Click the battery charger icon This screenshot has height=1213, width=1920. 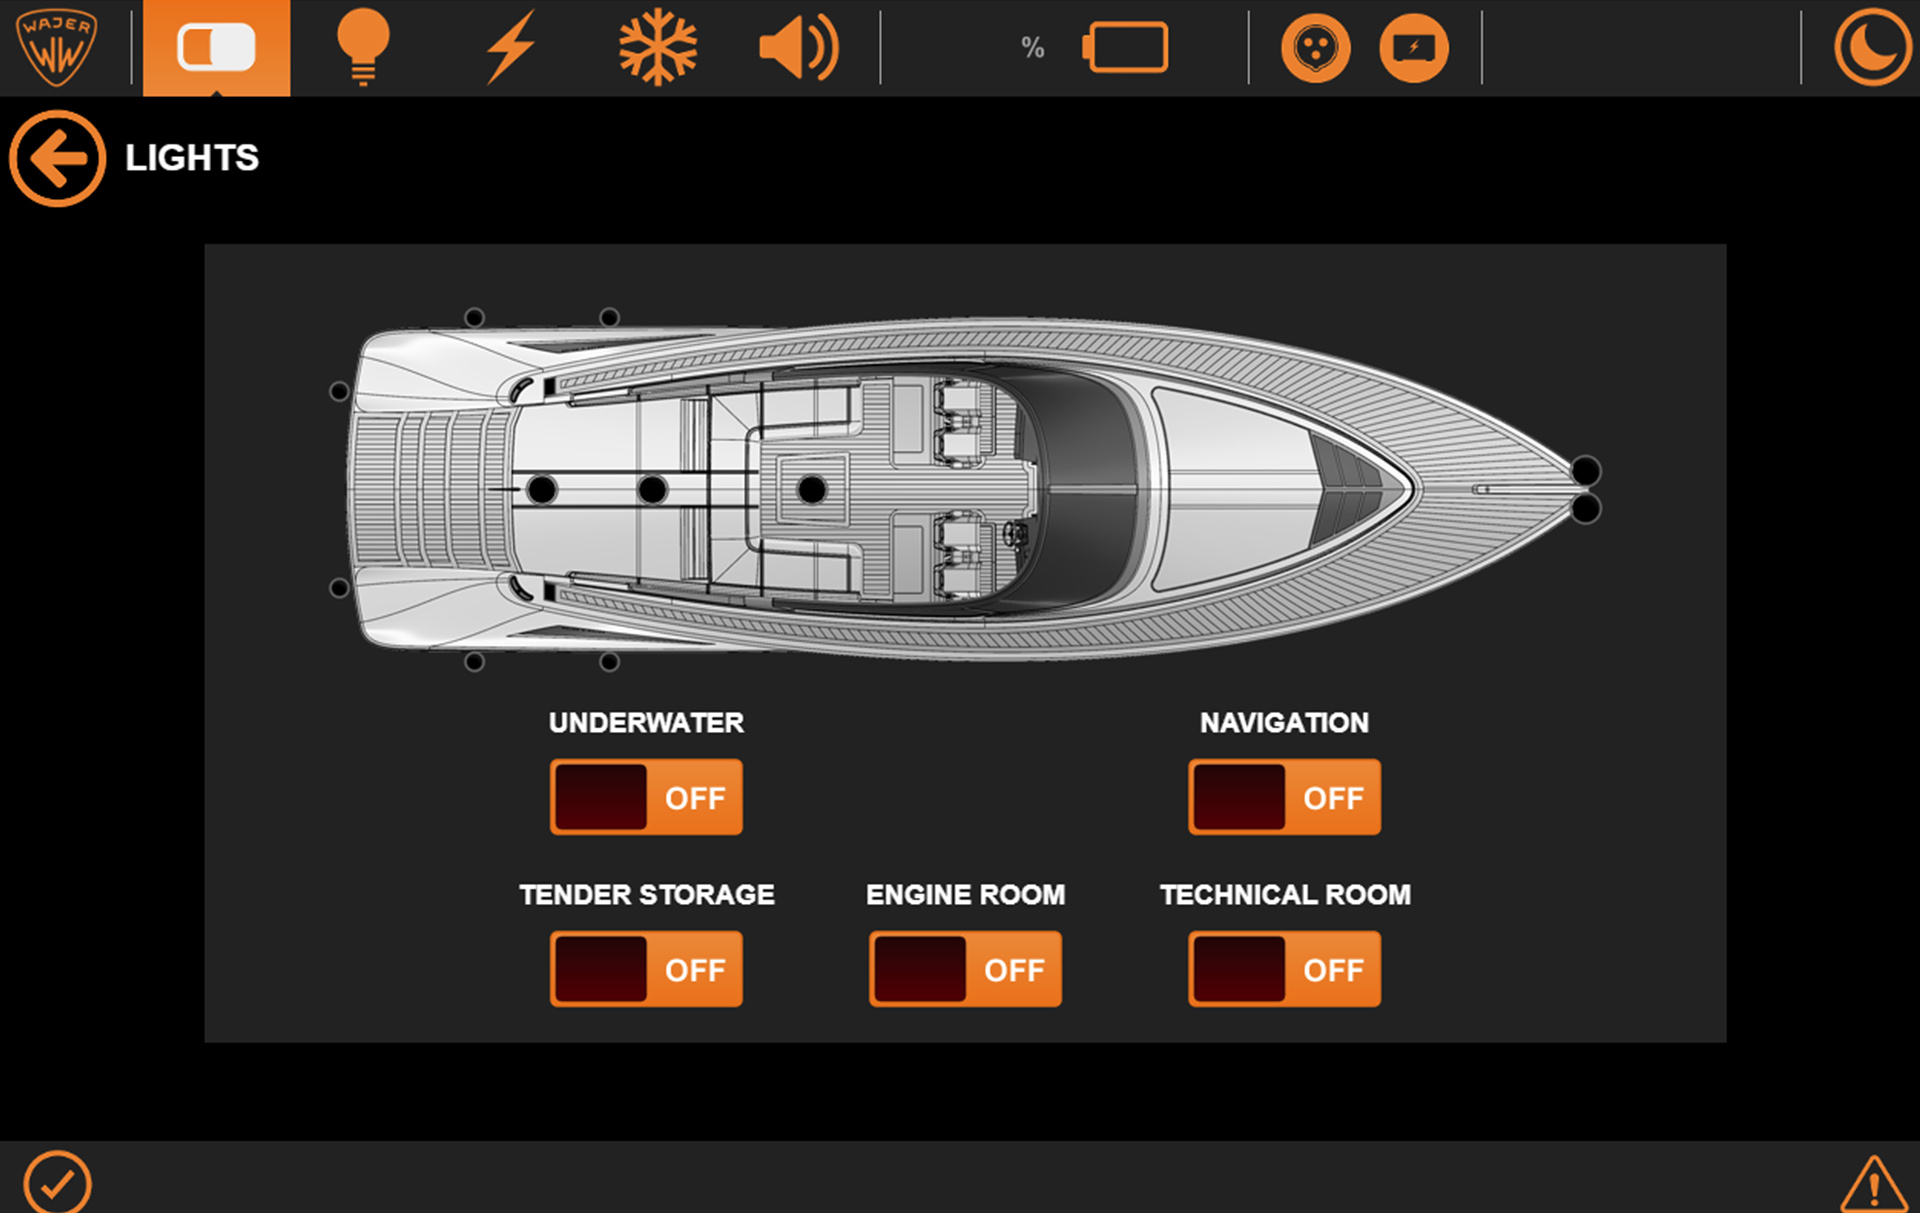tap(1413, 47)
